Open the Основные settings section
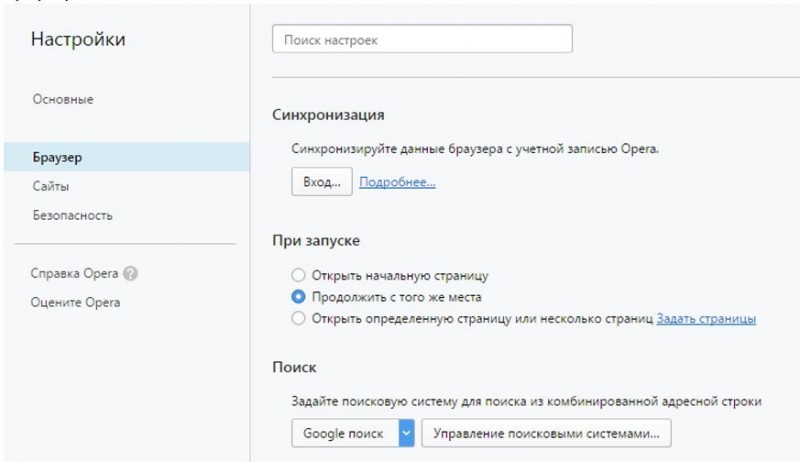This screenshot has height=462, width=800. pos(63,99)
